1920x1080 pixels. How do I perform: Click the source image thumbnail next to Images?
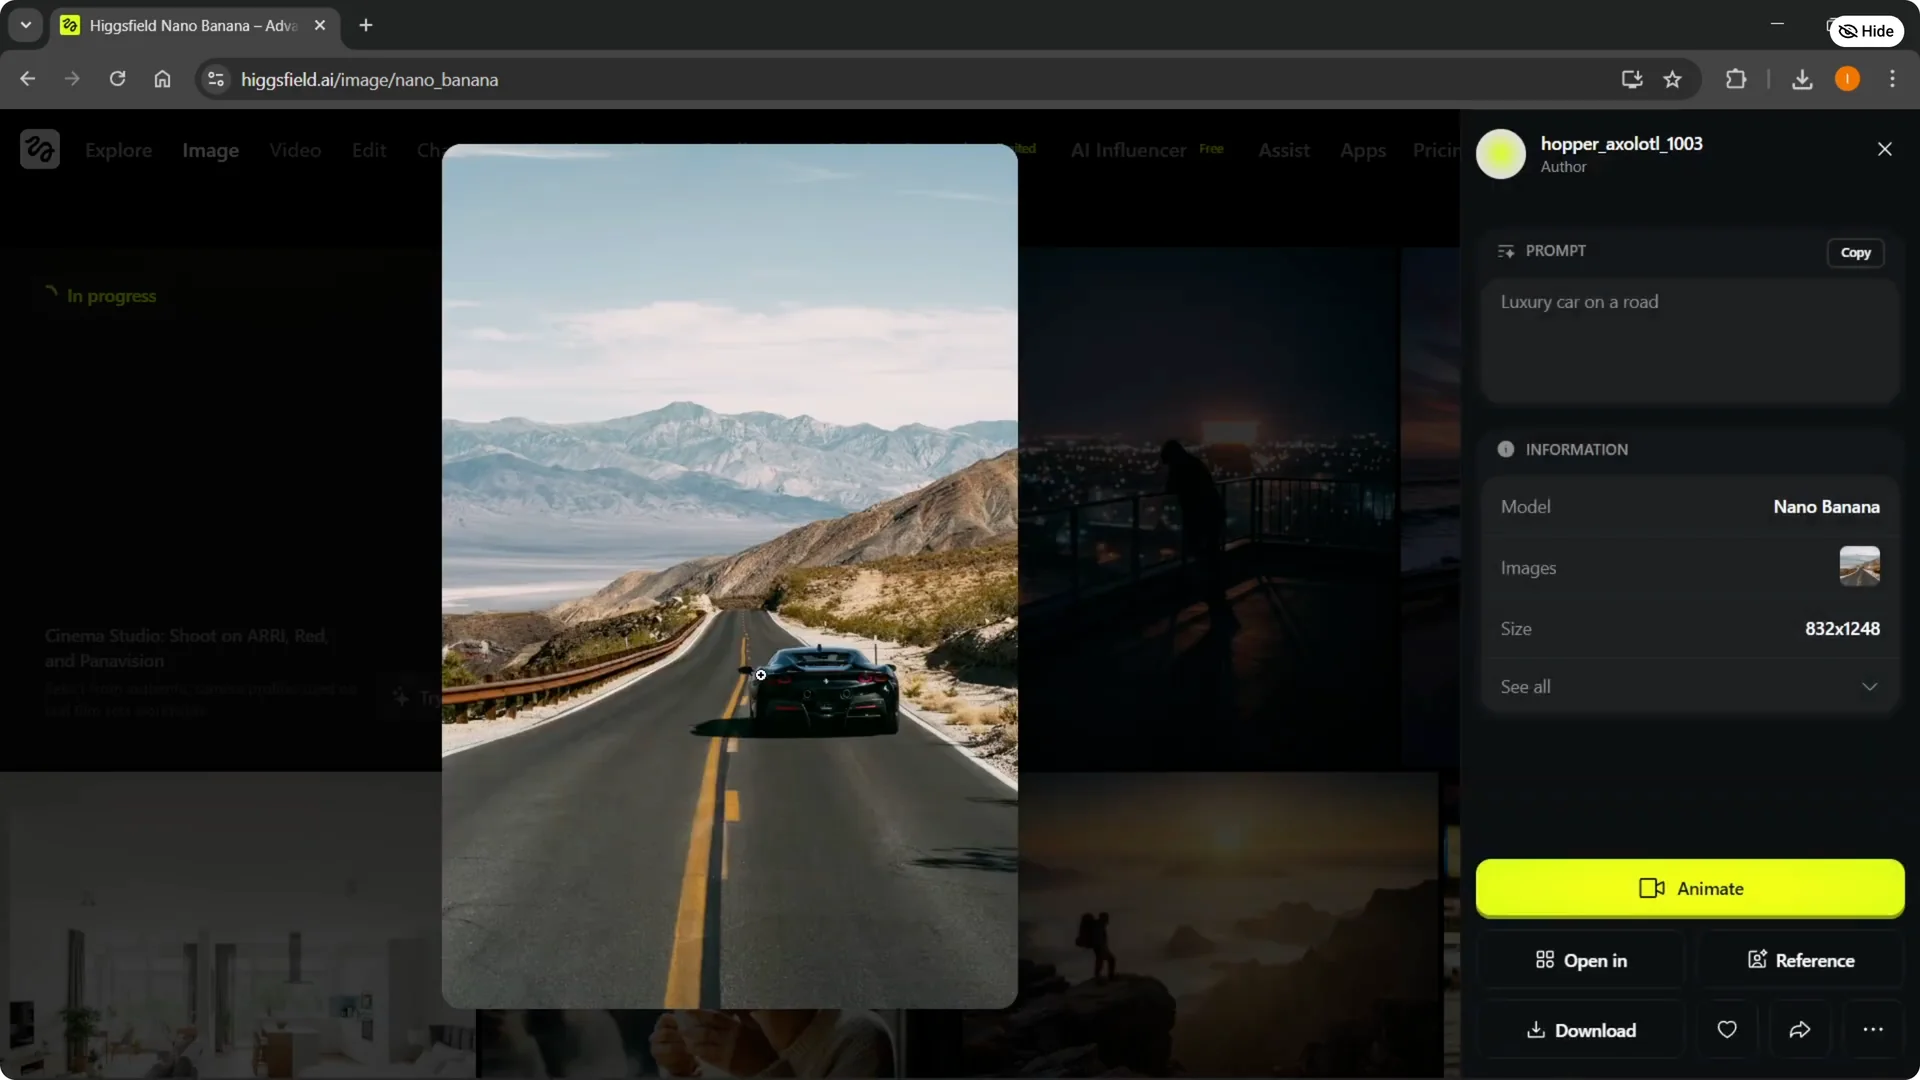[x=1861, y=566]
